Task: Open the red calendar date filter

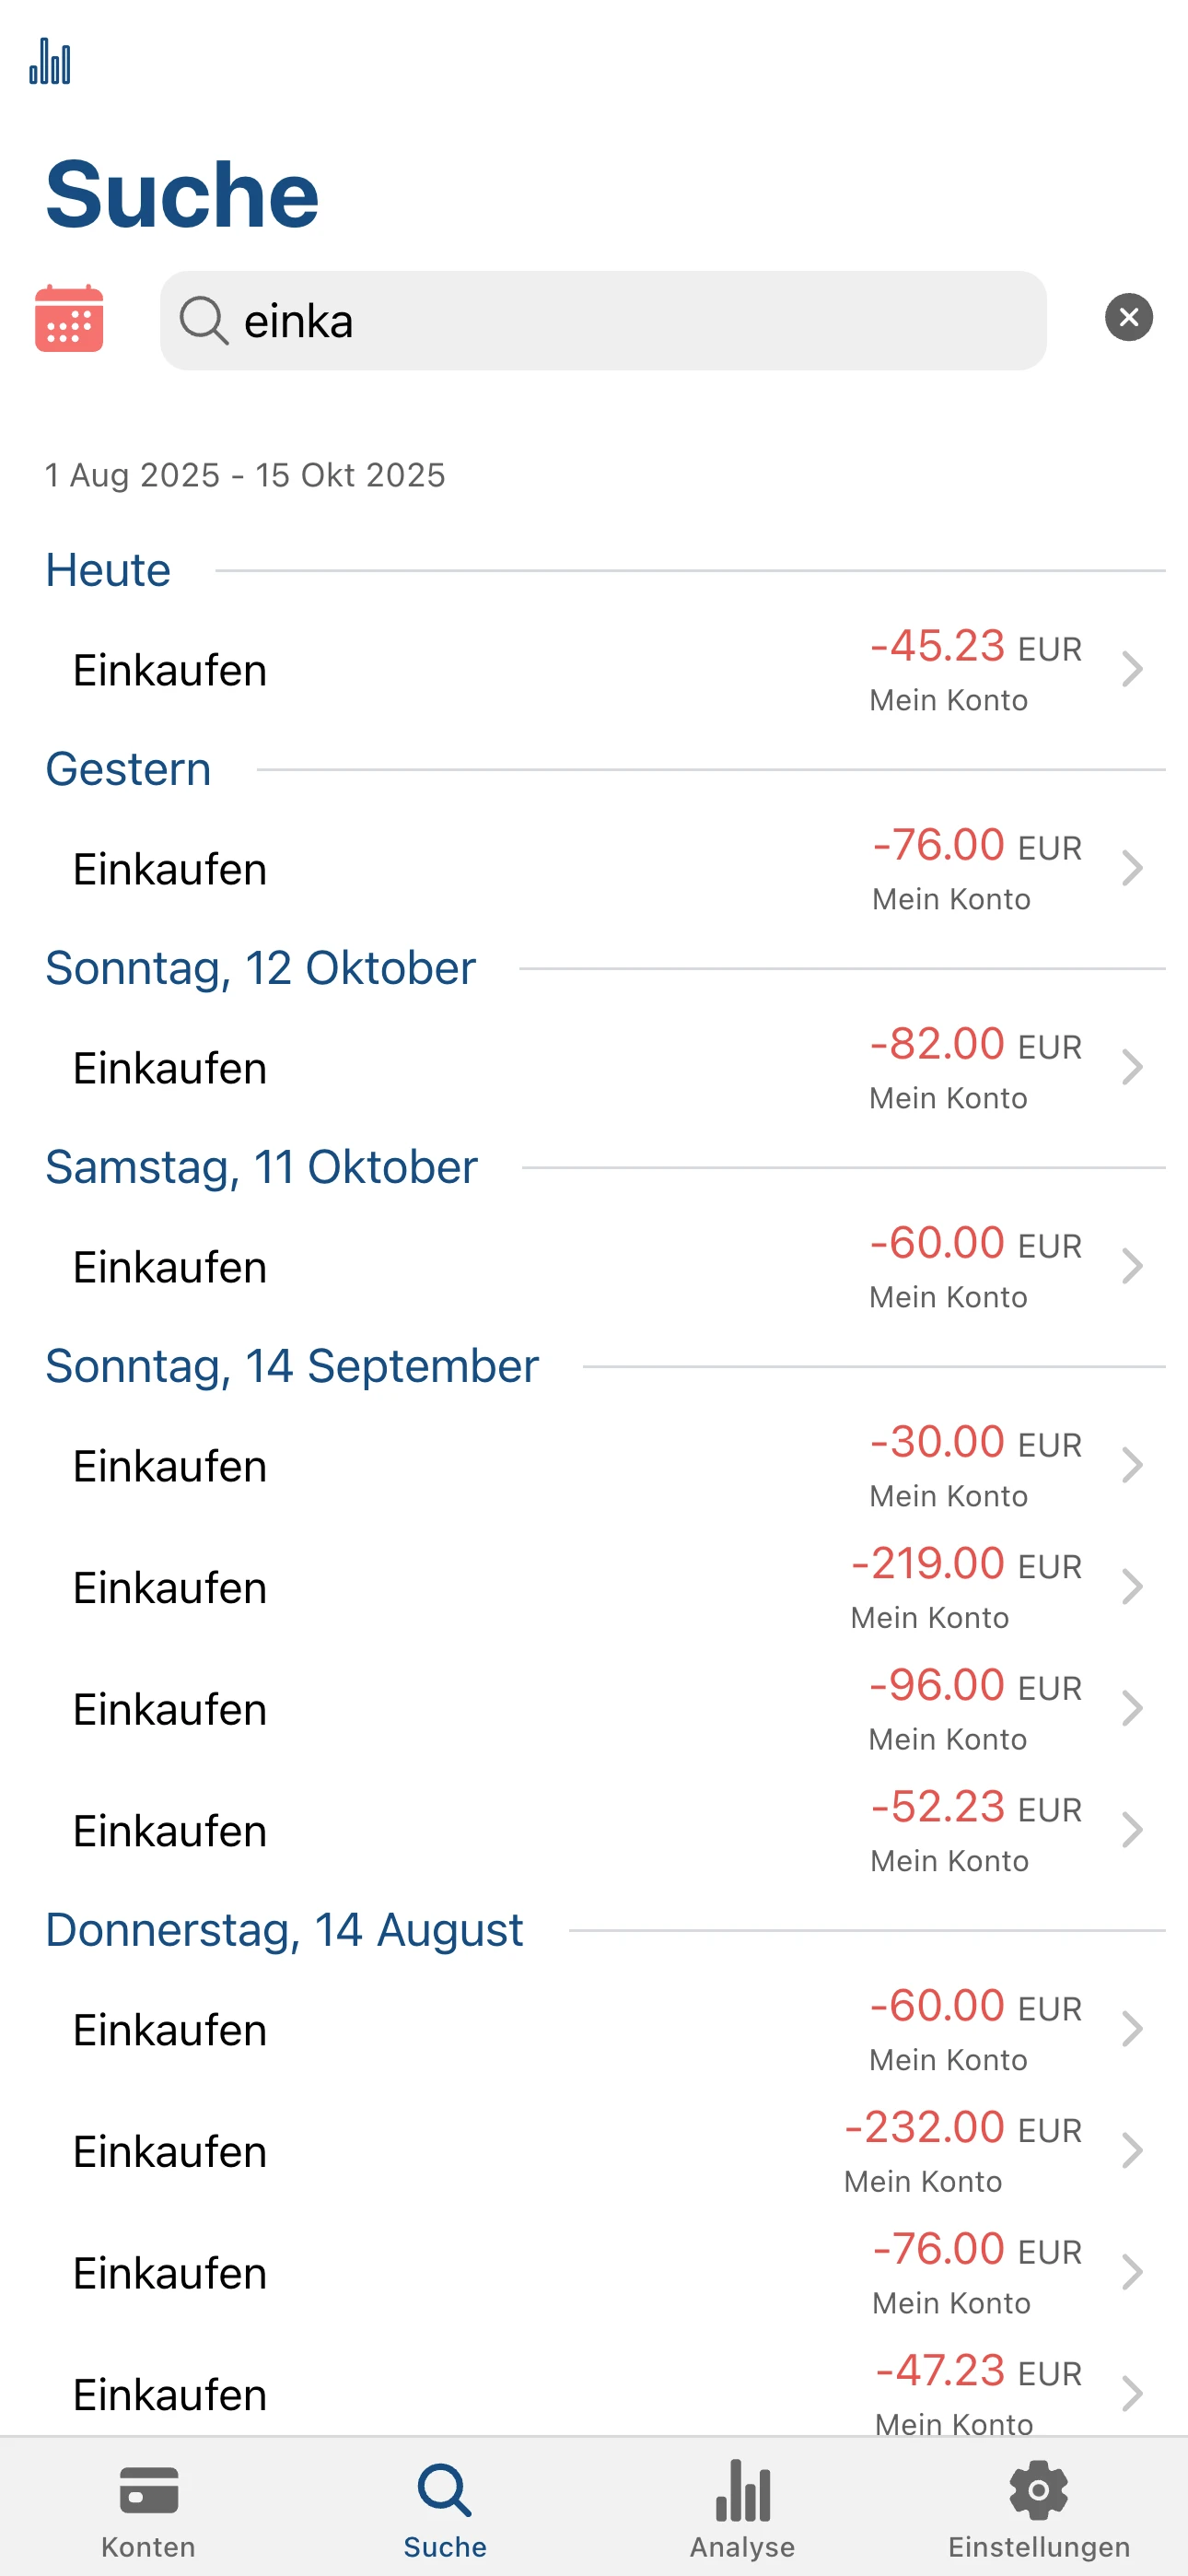Action: pyautogui.click(x=69, y=319)
